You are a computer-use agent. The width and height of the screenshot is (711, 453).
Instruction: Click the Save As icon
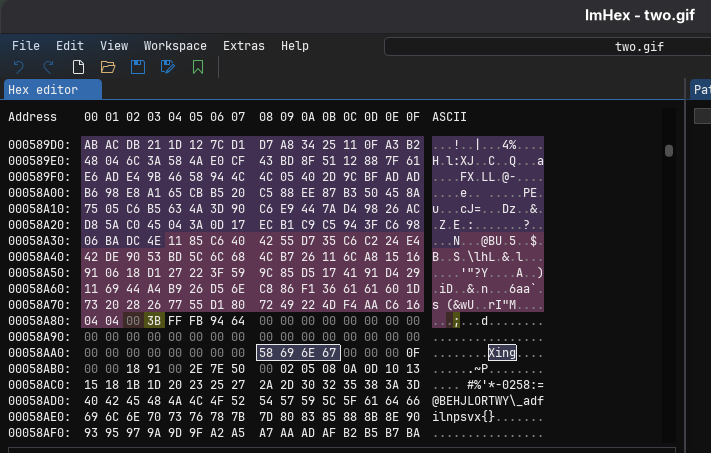tap(168, 67)
